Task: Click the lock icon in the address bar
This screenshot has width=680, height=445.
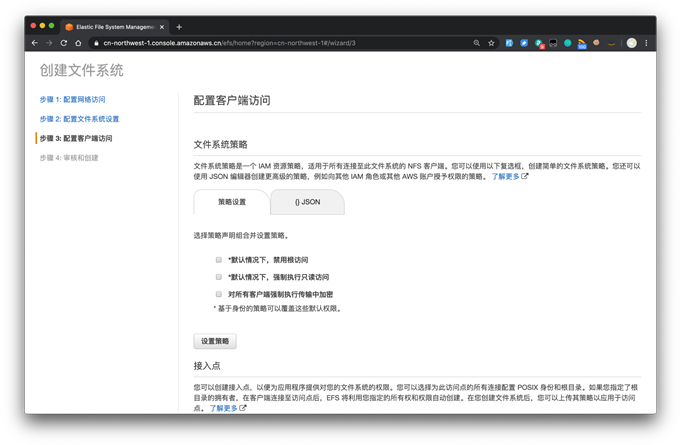Action: pyautogui.click(x=96, y=43)
